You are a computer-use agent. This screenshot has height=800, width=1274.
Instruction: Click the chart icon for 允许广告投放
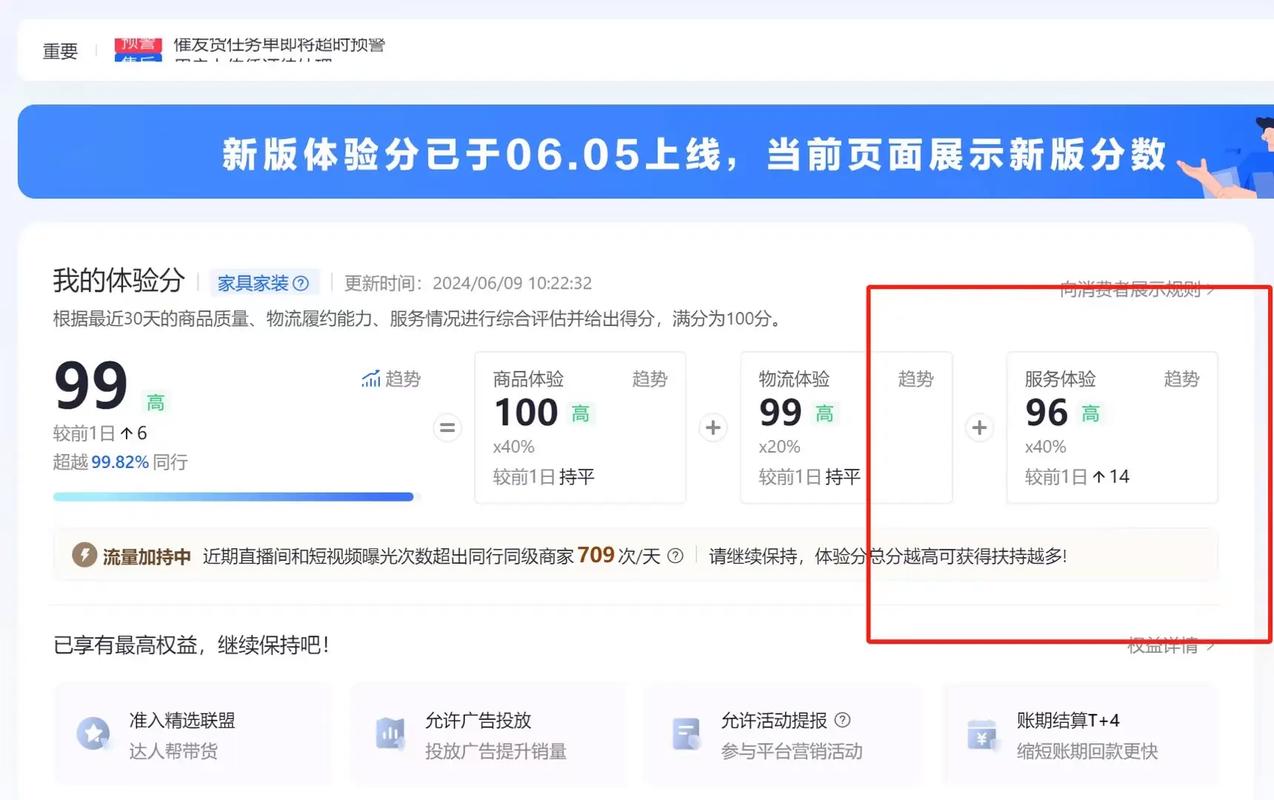pyautogui.click(x=390, y=734)
